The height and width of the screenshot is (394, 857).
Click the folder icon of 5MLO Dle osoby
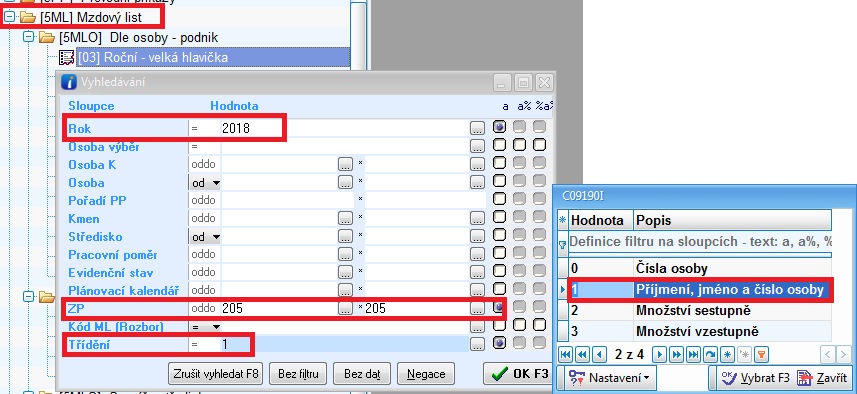pyautogui.click(x=47, y=38)
